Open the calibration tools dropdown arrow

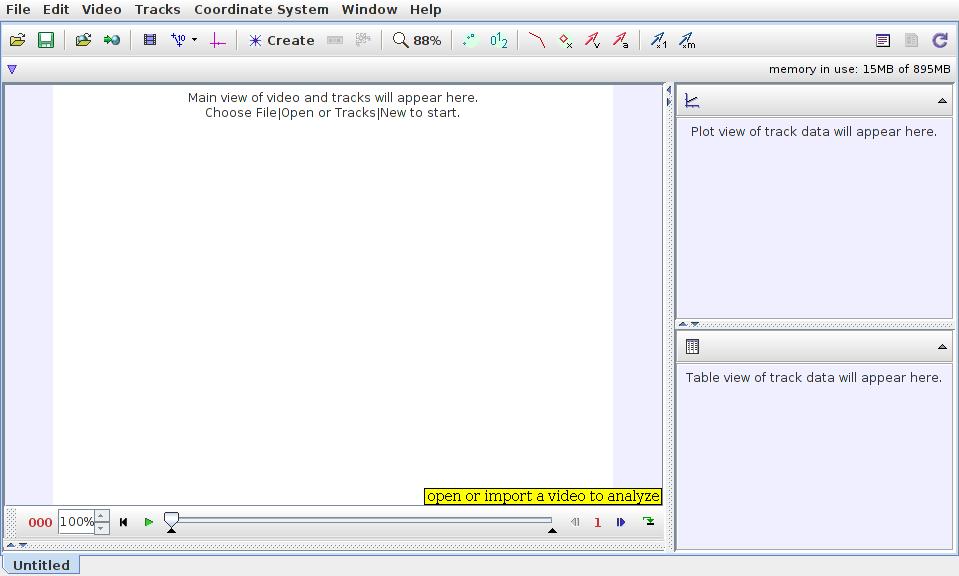194,41
